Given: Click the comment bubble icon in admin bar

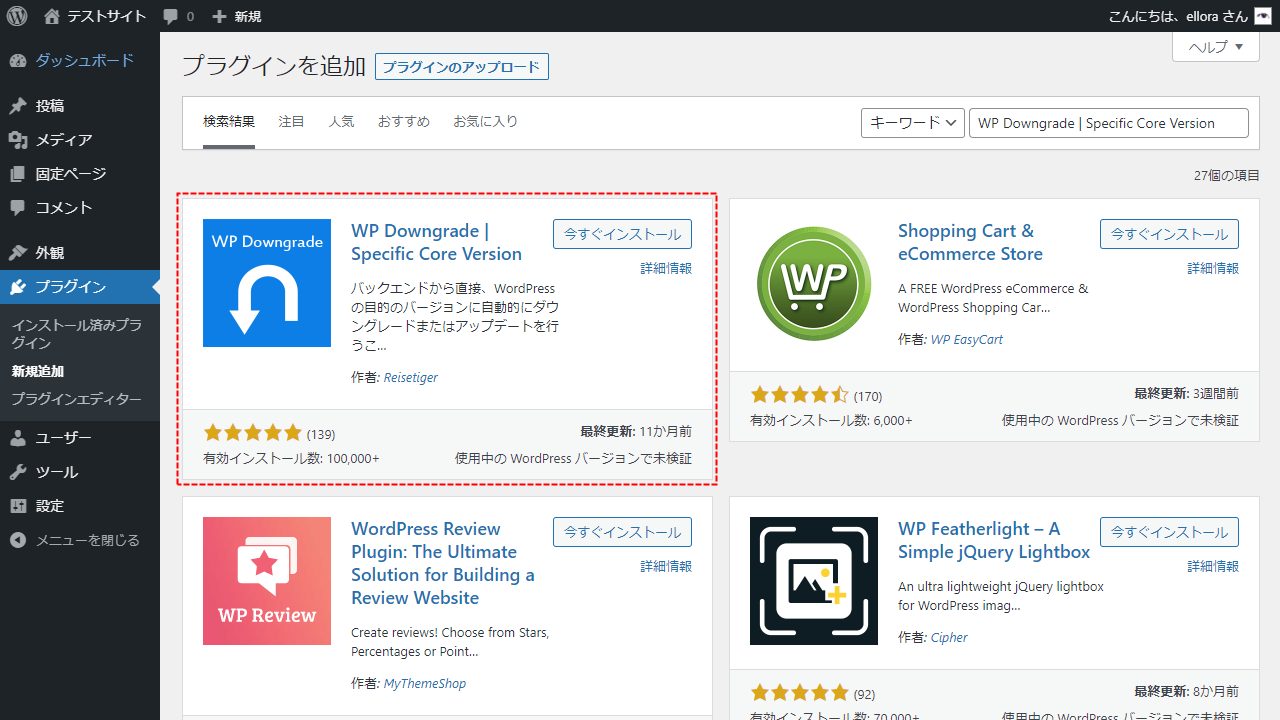Looking at the screenshot, I should [x=171, y=17].
